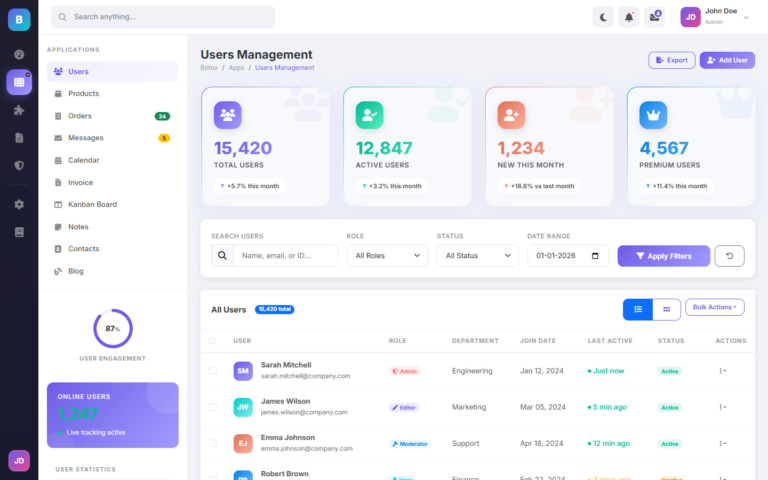Check the box for James Wilson
Viewport: 768px width, 480px height.
coord(212,407)
